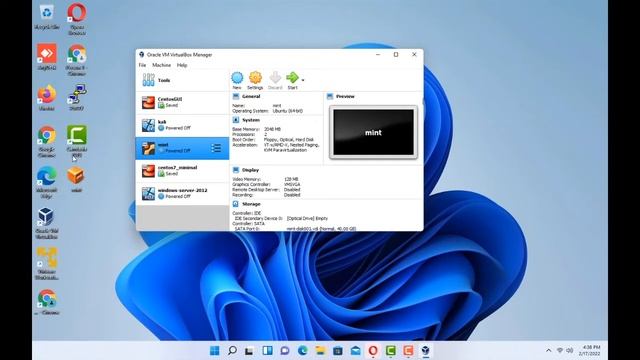Open Task View on the taskbar
The height and width of the screenshot is (360, 640).
(249, 350)
